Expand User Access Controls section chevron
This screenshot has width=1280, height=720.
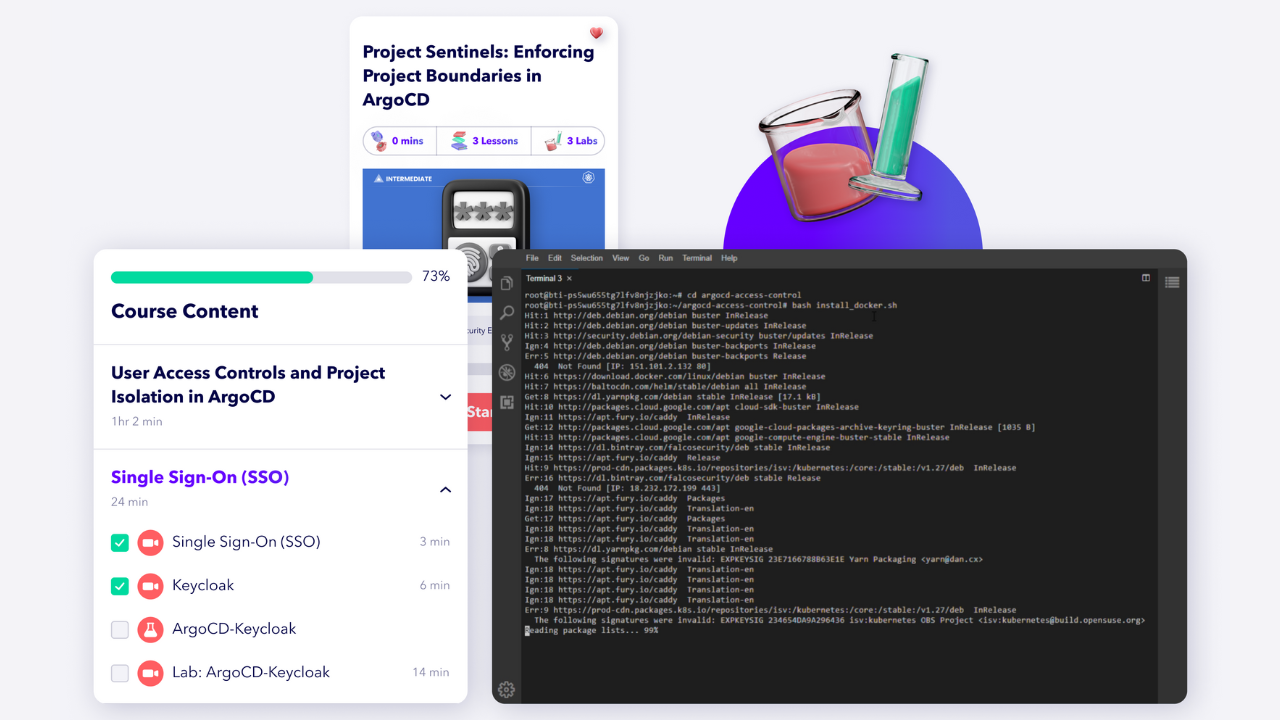tap(446, 397)
